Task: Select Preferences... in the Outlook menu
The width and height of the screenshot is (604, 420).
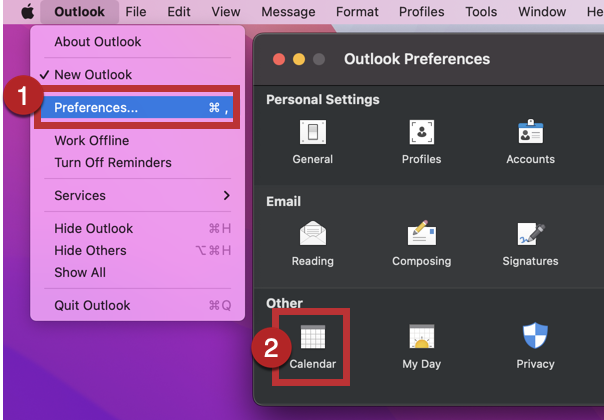Action: [x=138, y=108]
